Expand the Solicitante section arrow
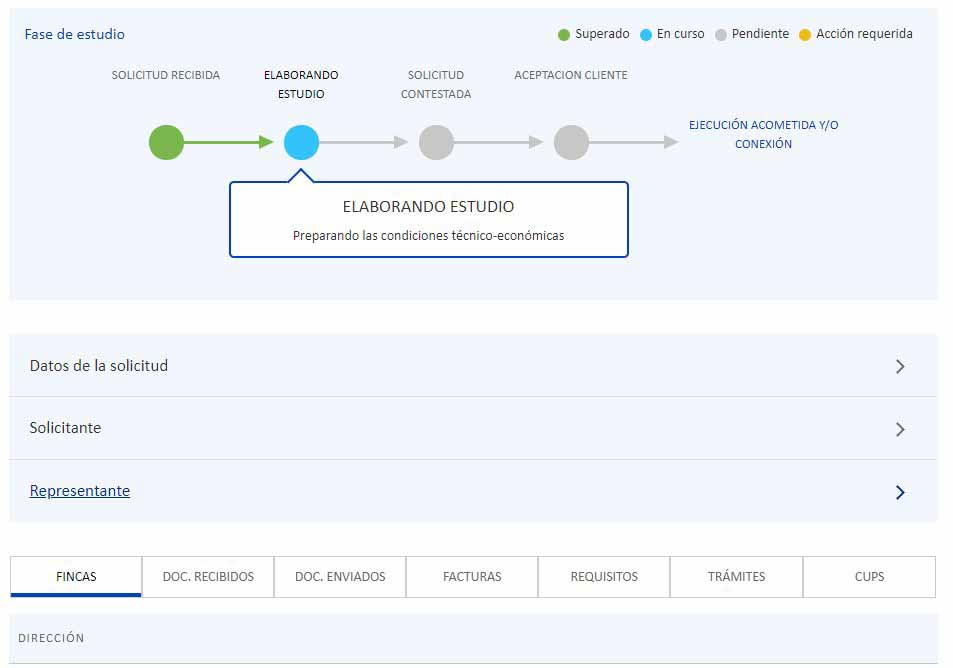This screenshot has width=953, height=668. pos(900,429)
